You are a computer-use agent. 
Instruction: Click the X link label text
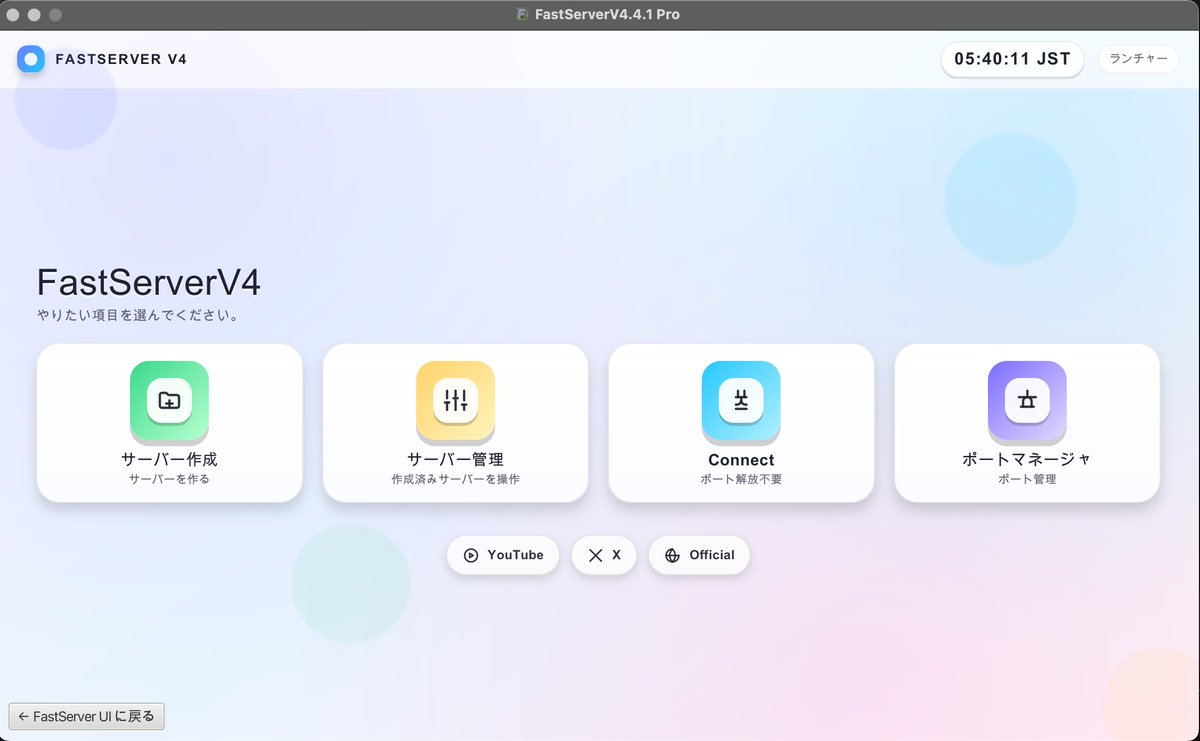click(616, 555)
